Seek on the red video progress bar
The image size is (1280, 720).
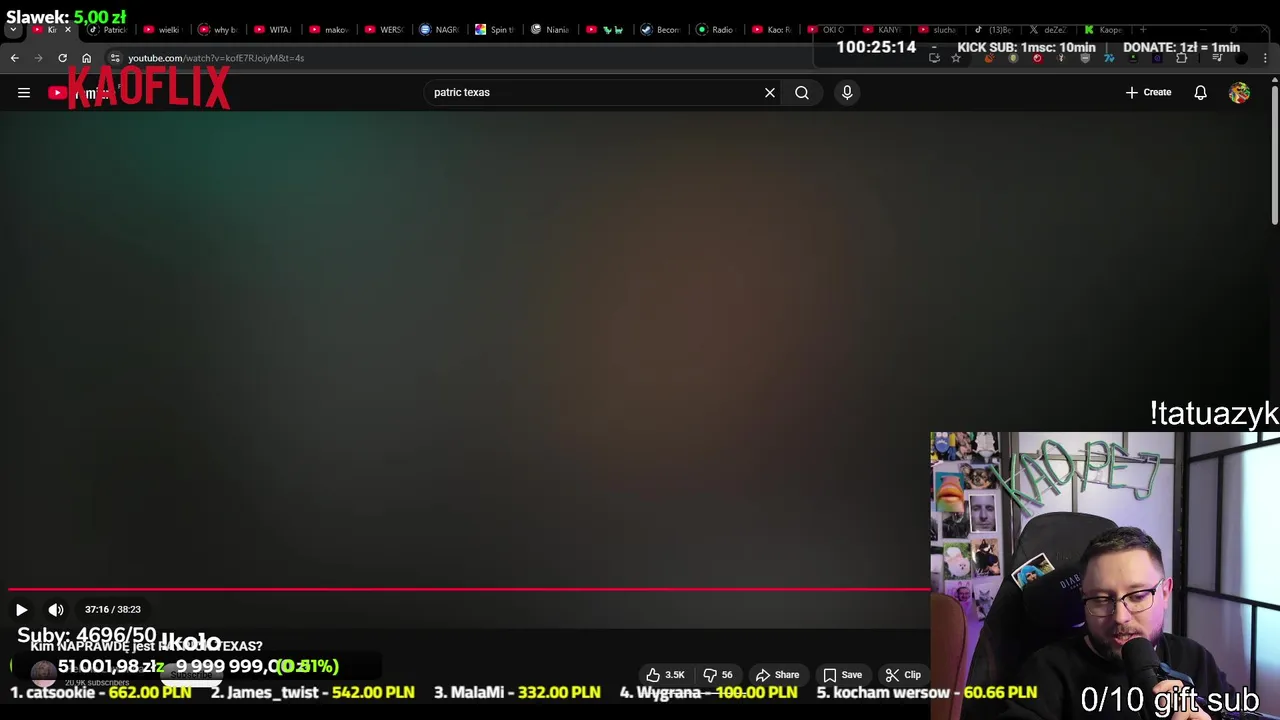coord(468,589)
